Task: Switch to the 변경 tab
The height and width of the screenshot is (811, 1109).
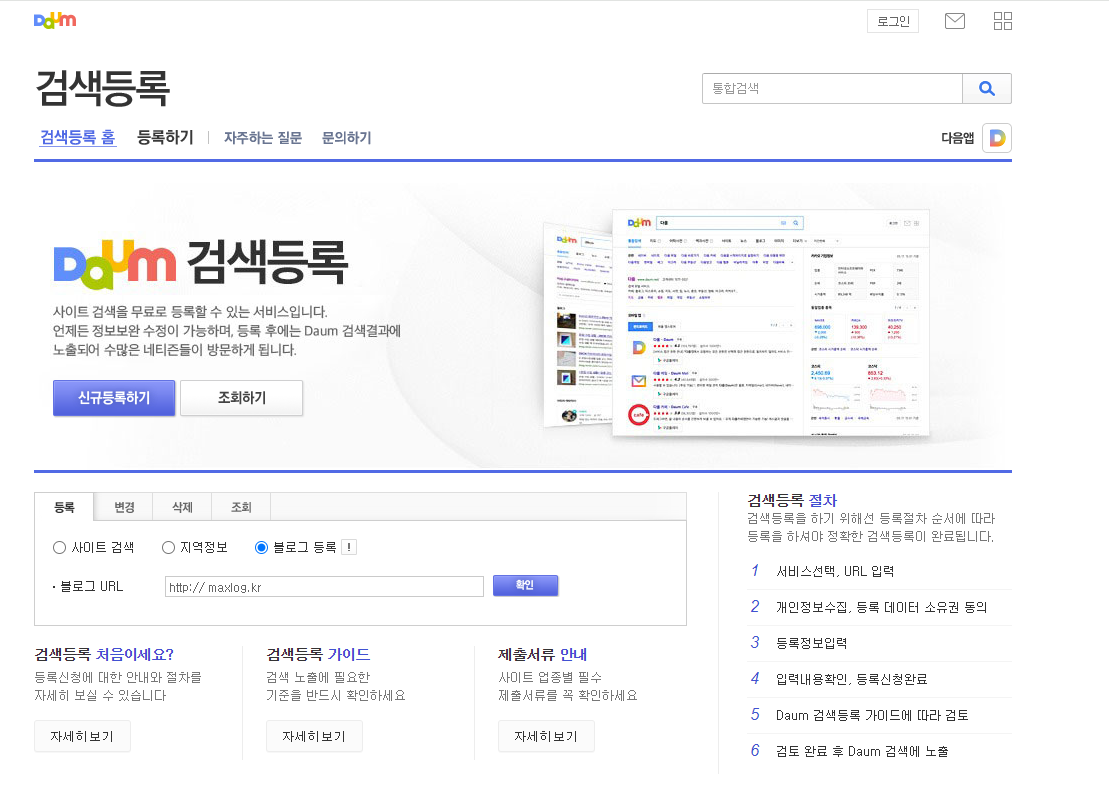Action: point(124,507)
